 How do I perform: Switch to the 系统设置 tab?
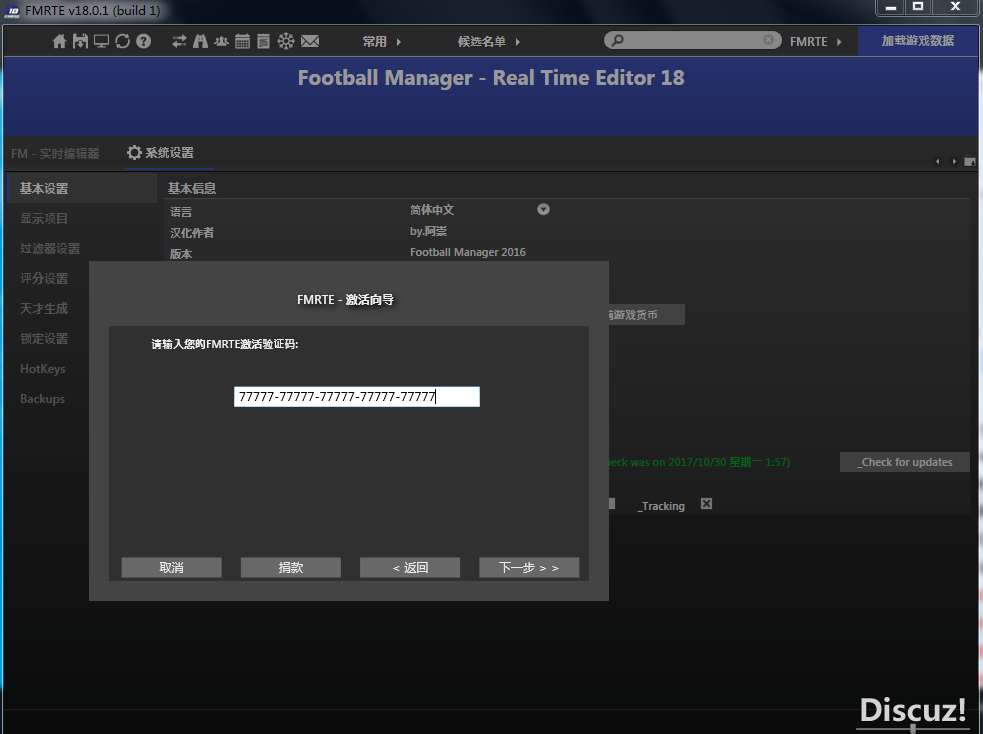point(160,153)
